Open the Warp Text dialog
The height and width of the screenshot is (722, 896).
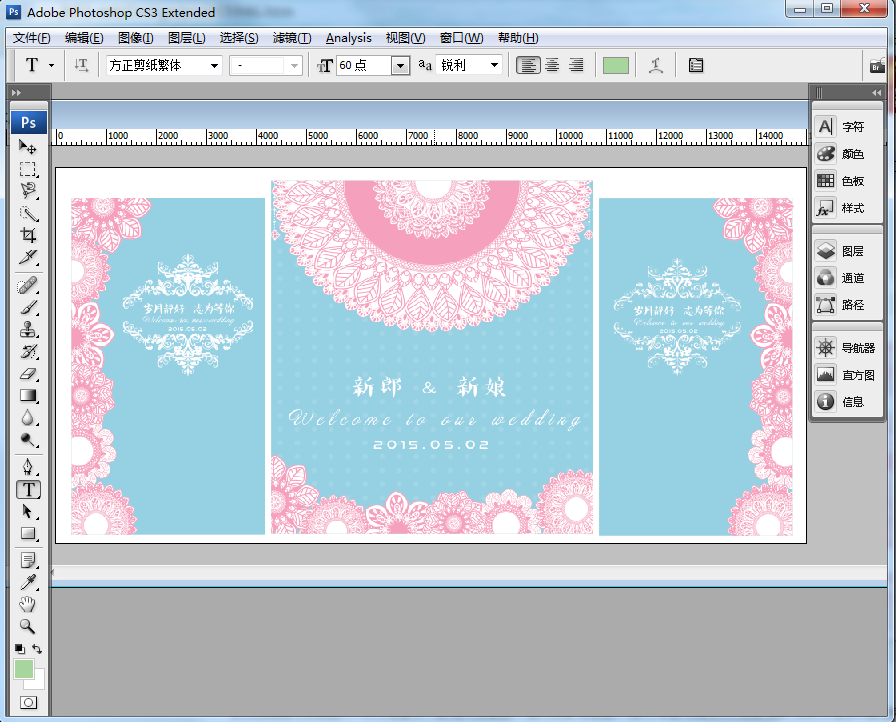coord(656,65)
